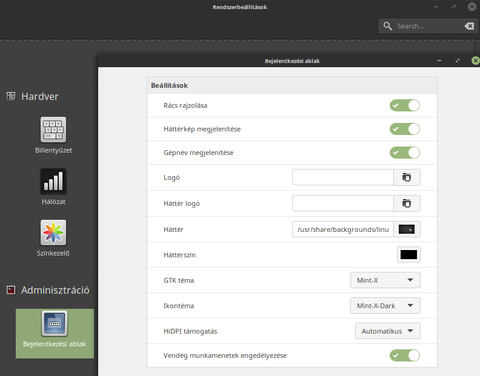
Task: Click the Adminisztráció section header icon
Action: coord(11,290)
